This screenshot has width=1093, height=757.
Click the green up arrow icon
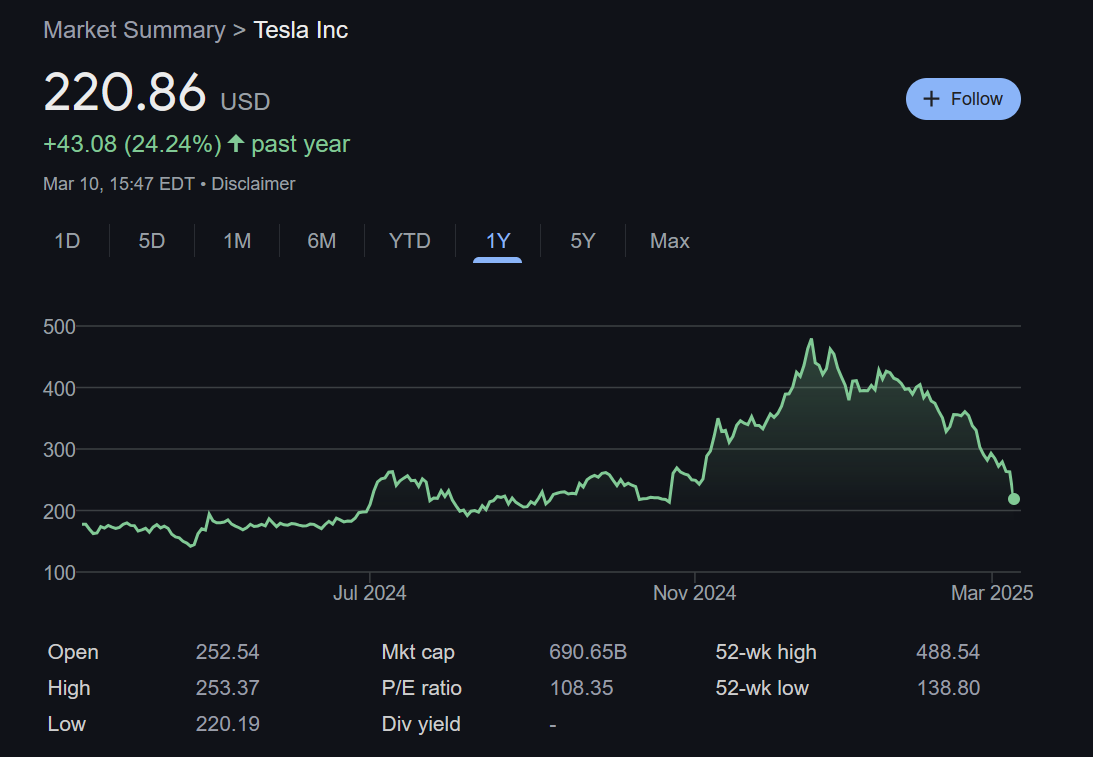(x=236, y=144)
